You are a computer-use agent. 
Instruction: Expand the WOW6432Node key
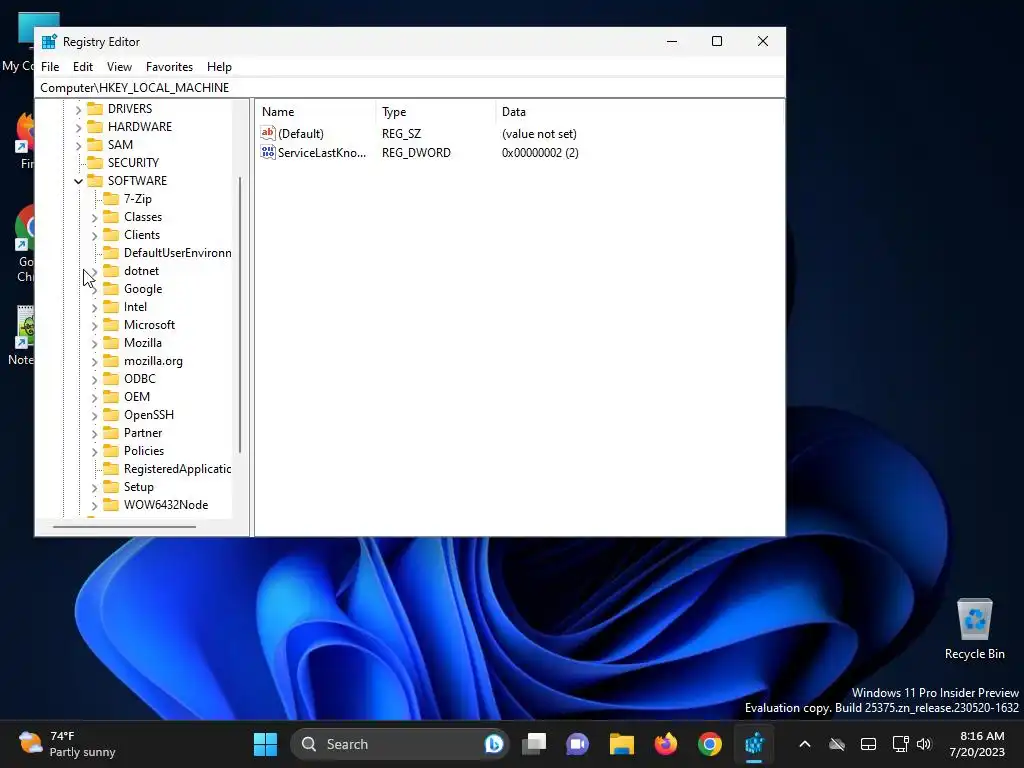tap(95, 505)
